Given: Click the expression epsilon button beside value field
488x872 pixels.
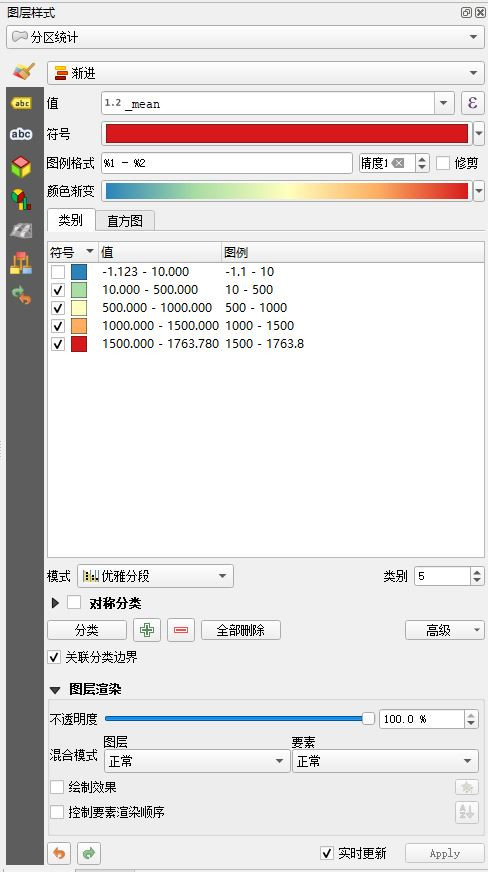Looking at the screenshot, I should click(x=473, y=103).
